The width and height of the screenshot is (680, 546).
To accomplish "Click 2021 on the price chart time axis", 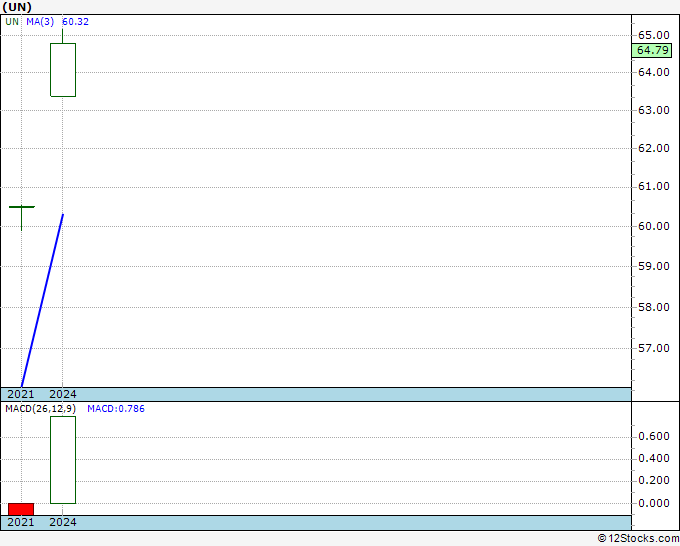I will (x=21, y=394).
